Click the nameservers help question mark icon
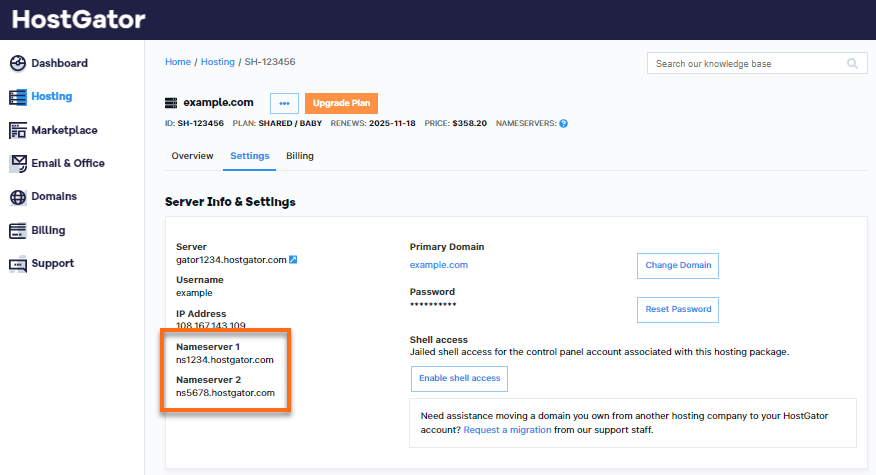This screenshot has width=876, height=475. pos(564,124)
